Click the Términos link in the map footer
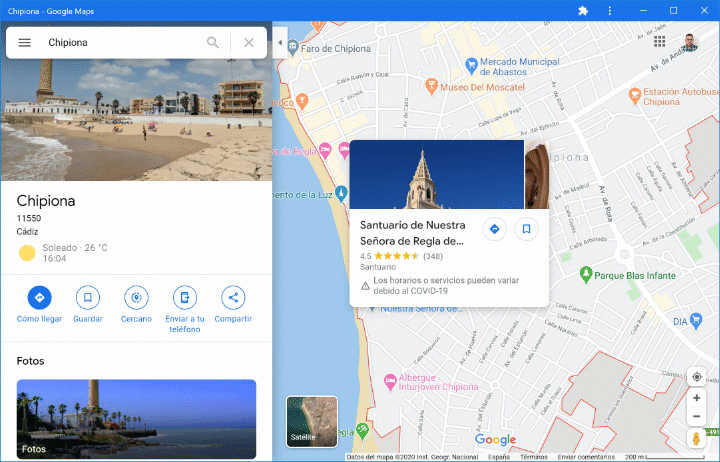Screen dimensions: 720x462 tap(534, 457)
